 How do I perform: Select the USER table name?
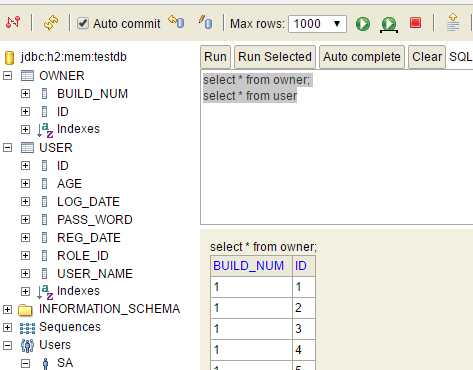tap(56, 148)
